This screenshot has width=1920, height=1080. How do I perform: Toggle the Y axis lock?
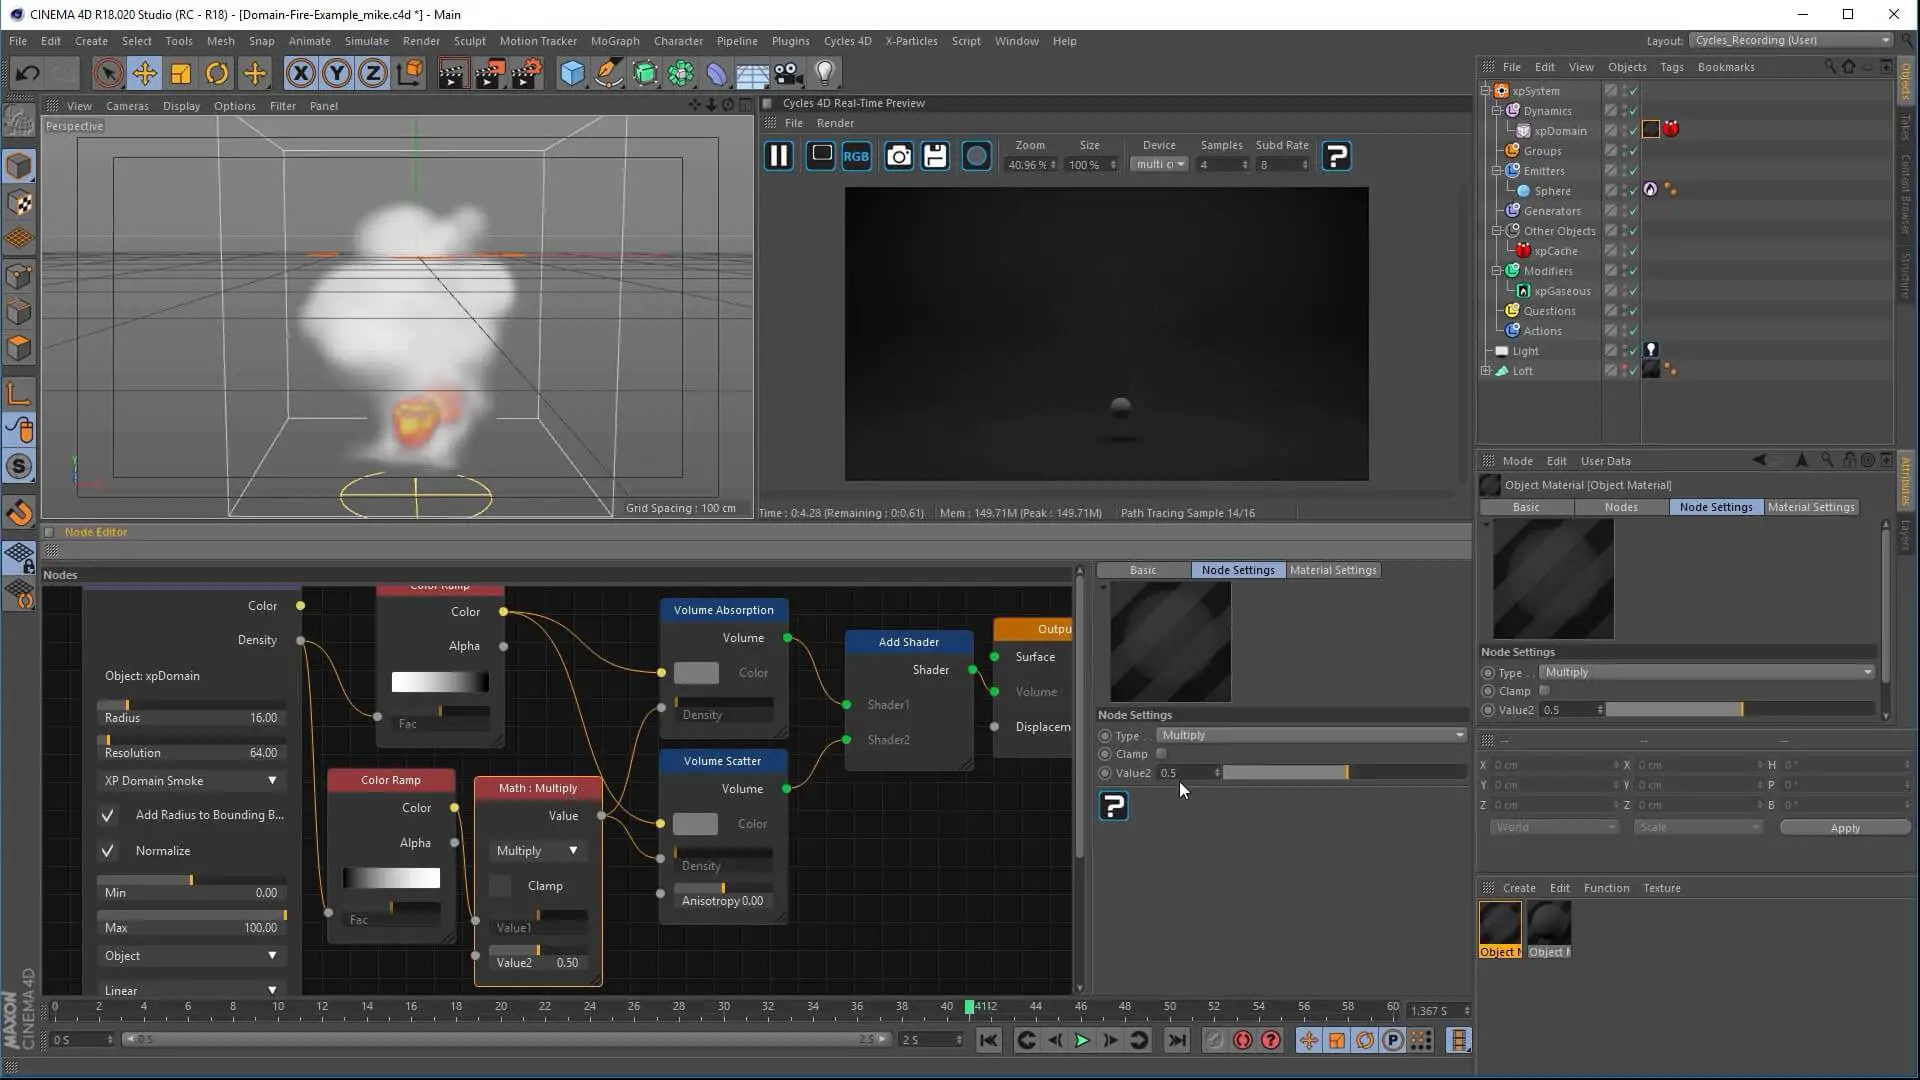(337, 73)
